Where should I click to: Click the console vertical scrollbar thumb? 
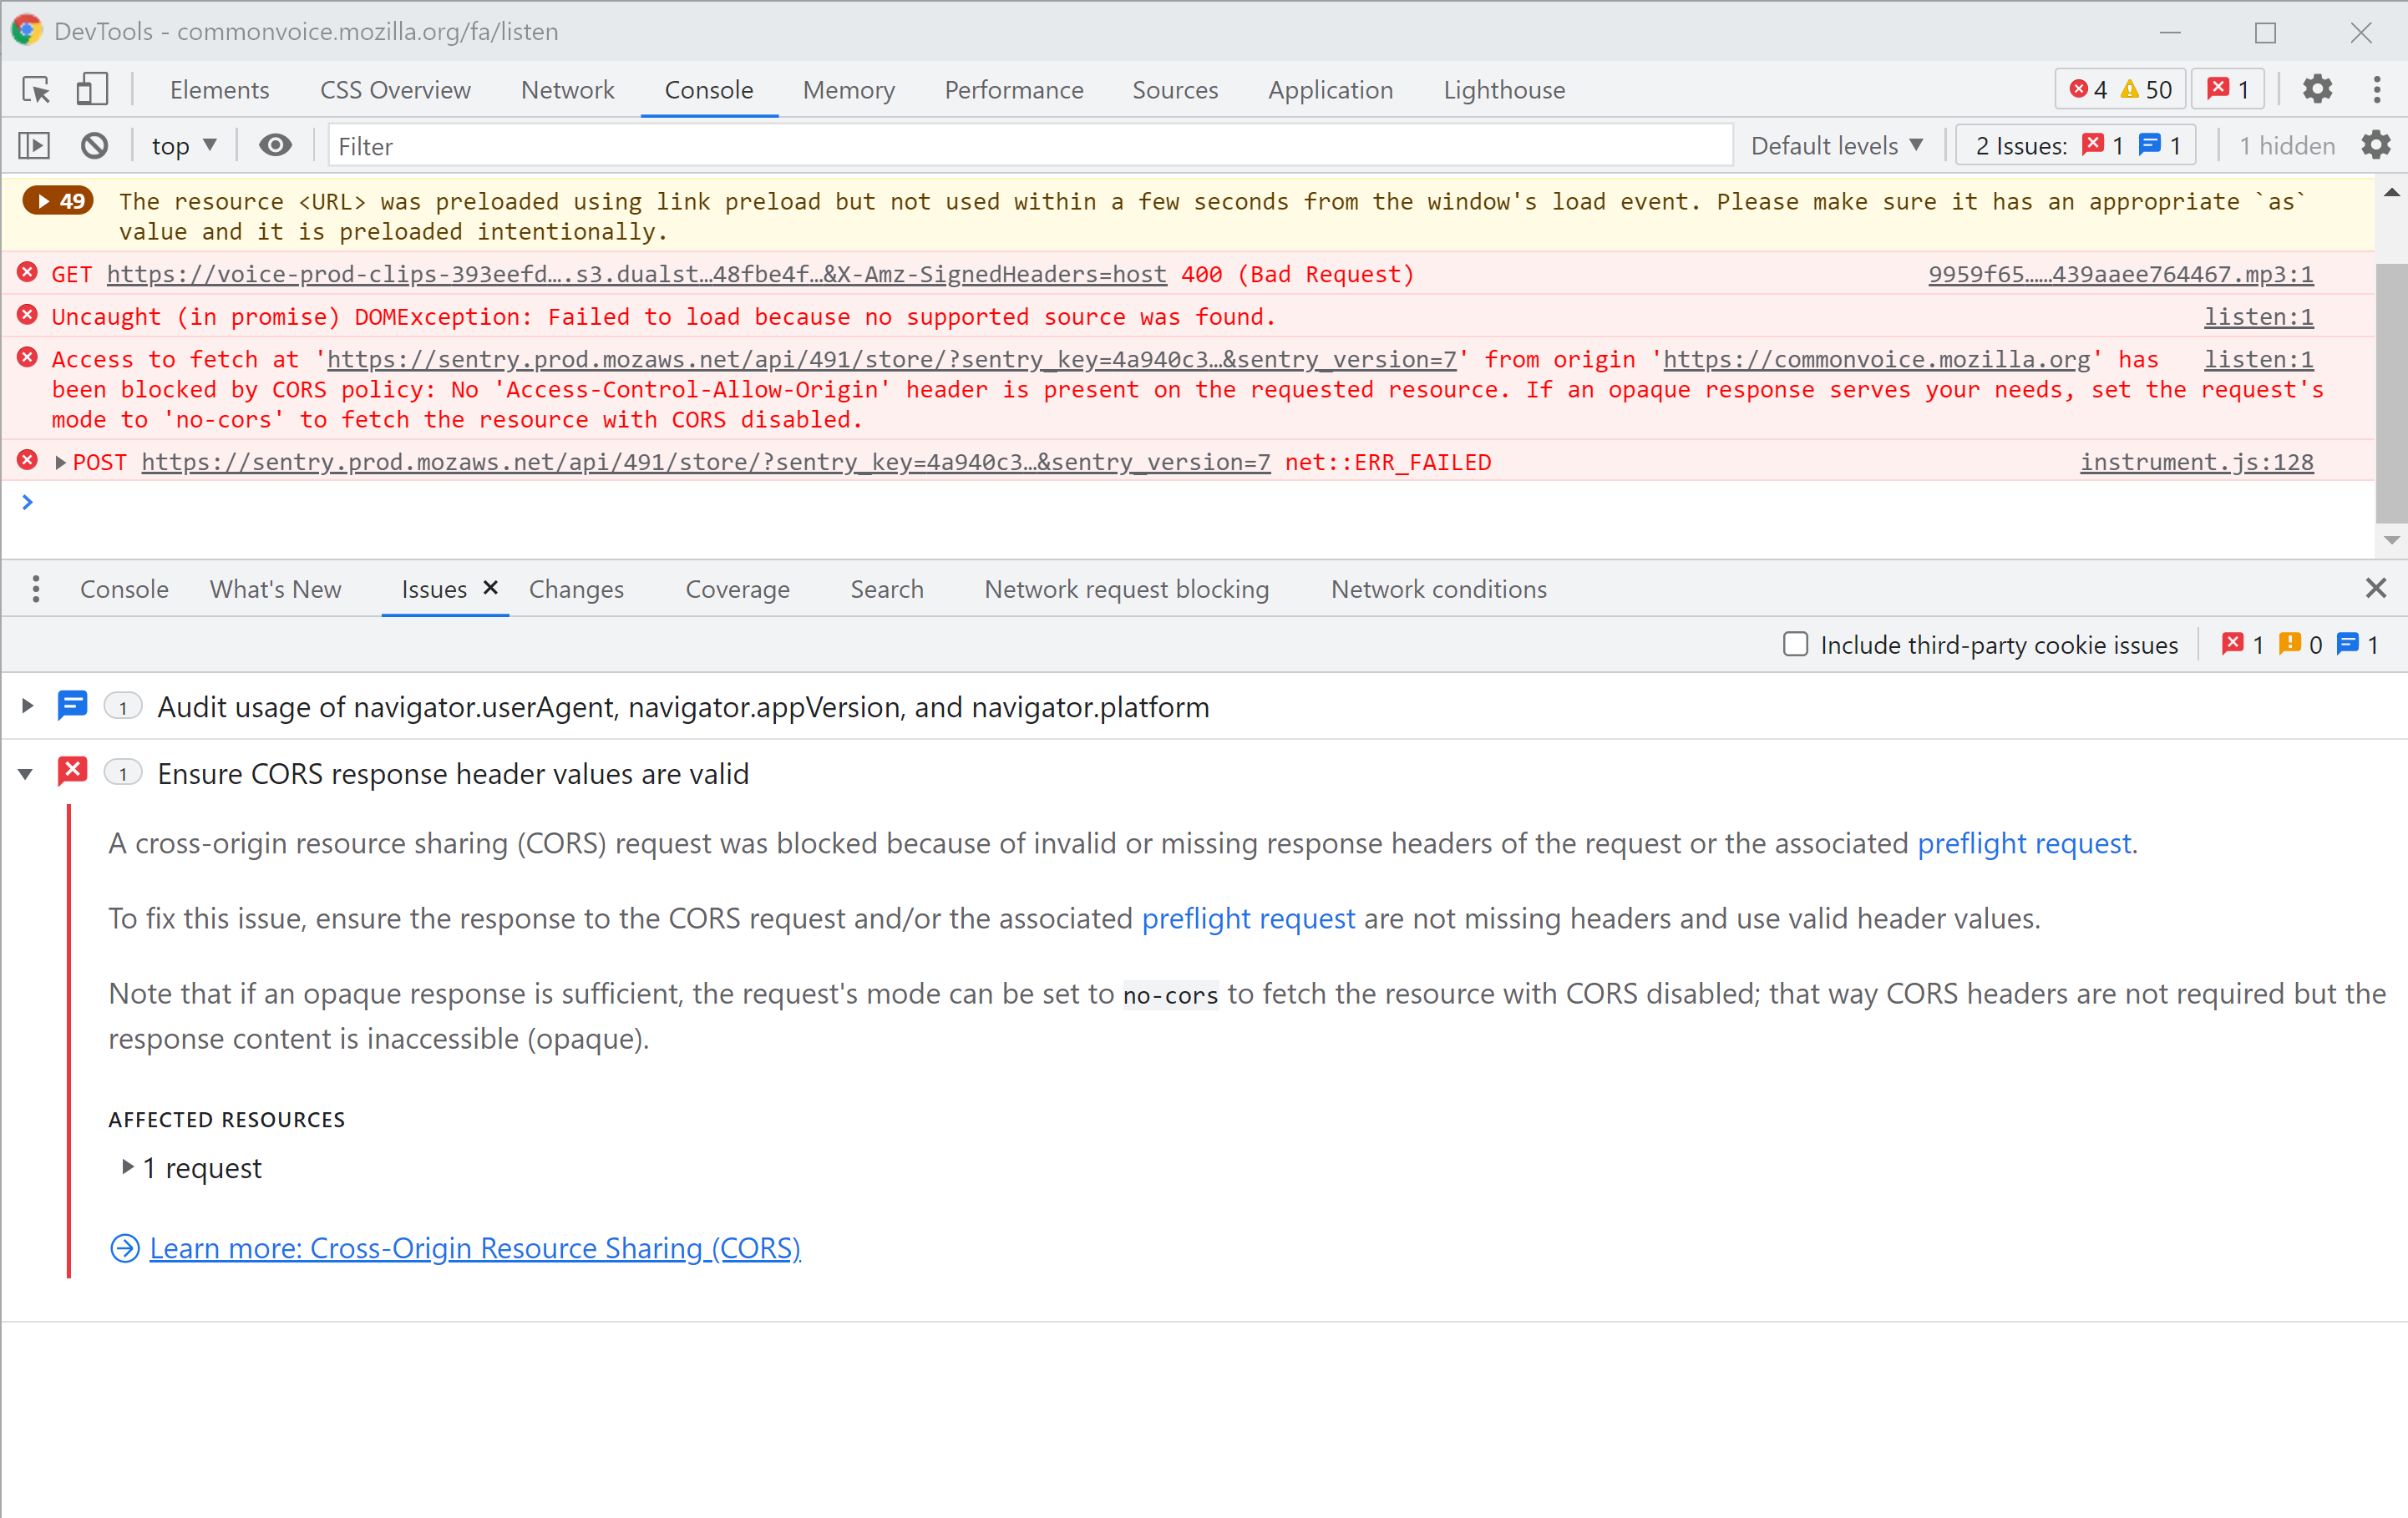click(2390, 392)
